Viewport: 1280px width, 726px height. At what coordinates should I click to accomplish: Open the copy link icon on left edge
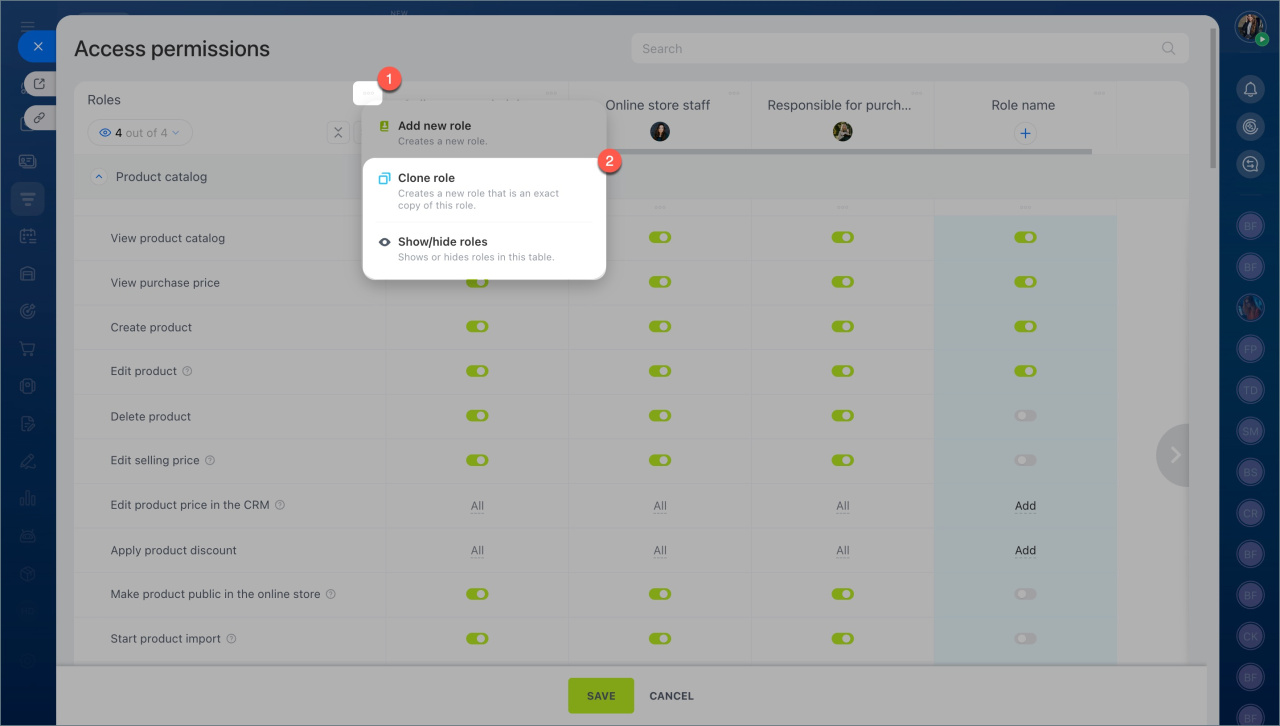39,117
